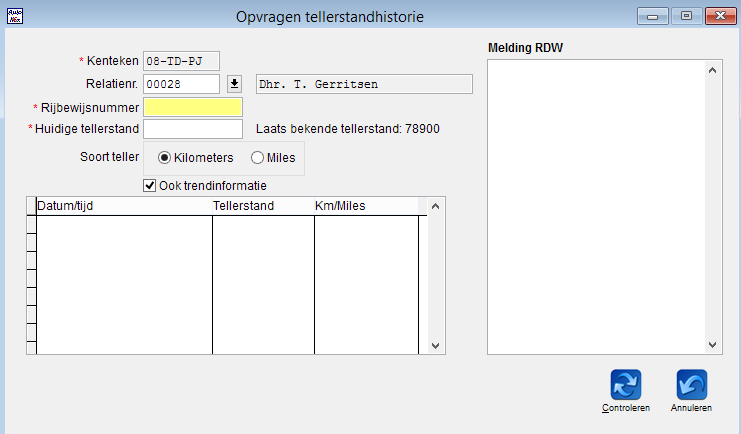Viewport: 741px width, 434px height.
Task: Click the application icon in title bar
Action: click(15, 16)
